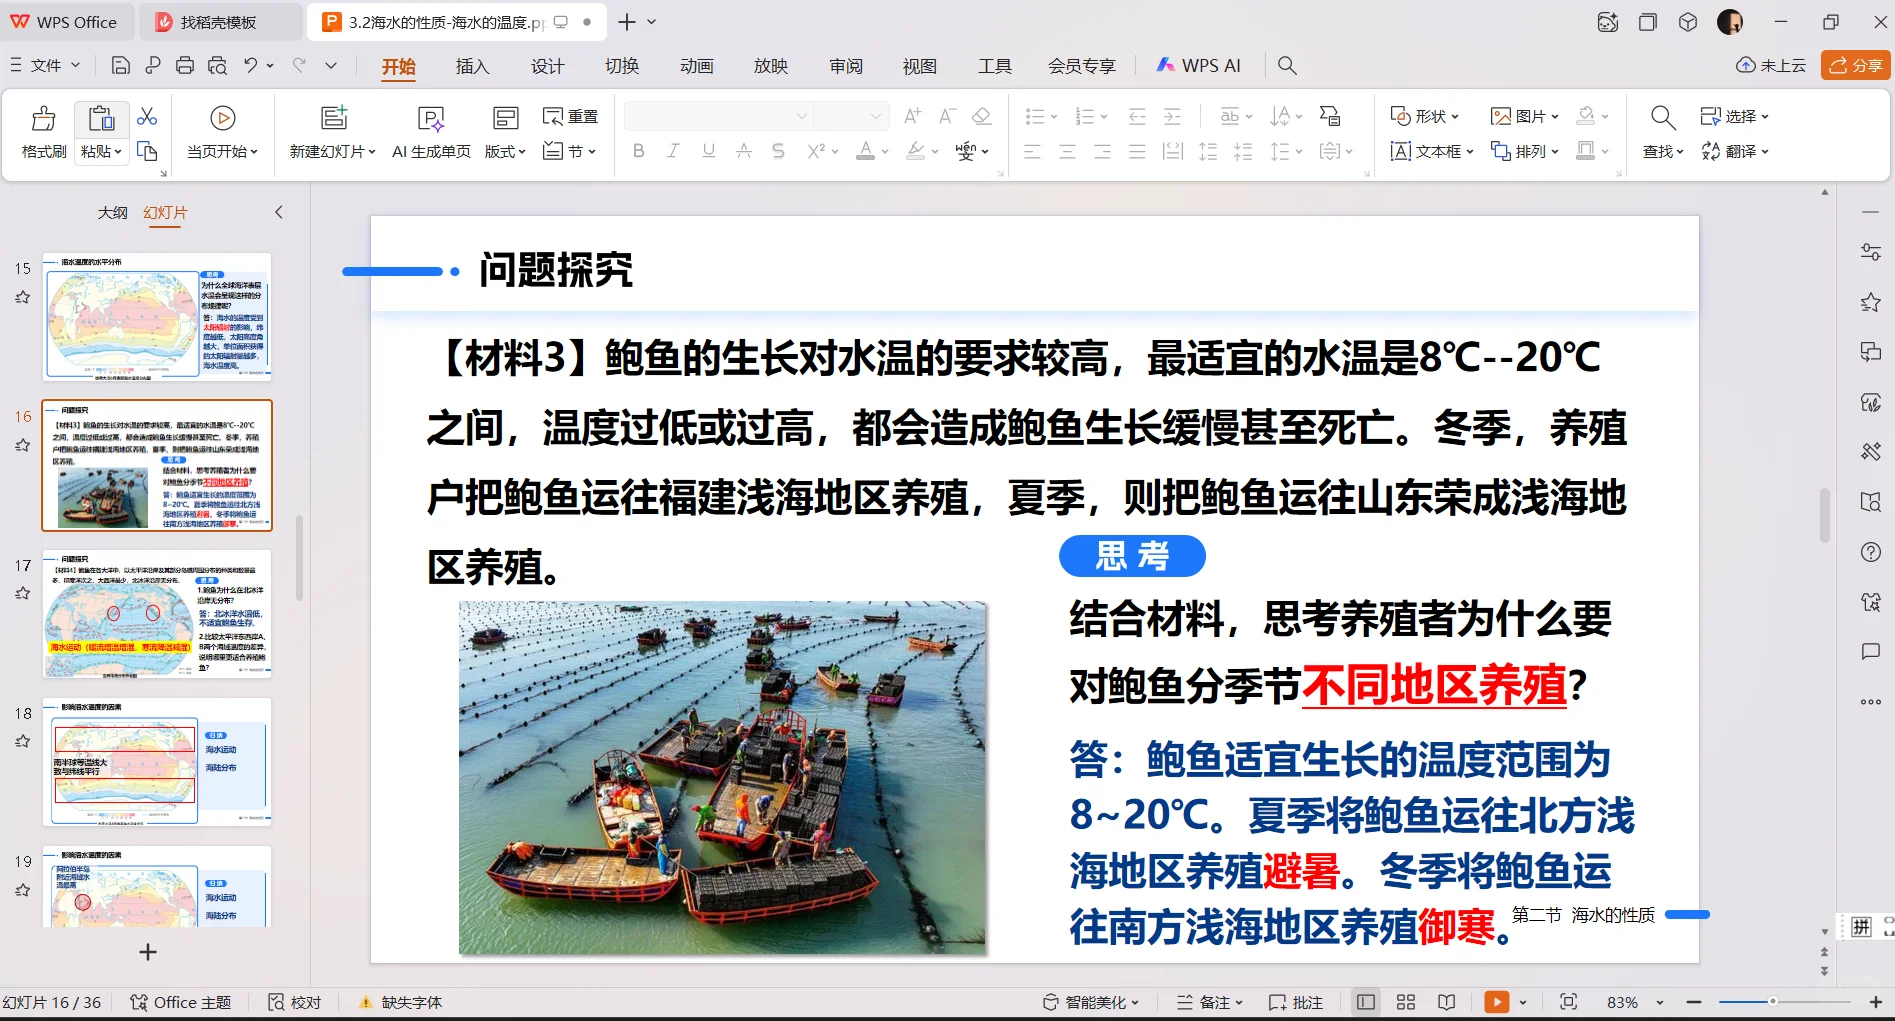
Task: Click the 批注 (Comments) status bar button
Action: pyautogui.click(x=1296, y=1002)
